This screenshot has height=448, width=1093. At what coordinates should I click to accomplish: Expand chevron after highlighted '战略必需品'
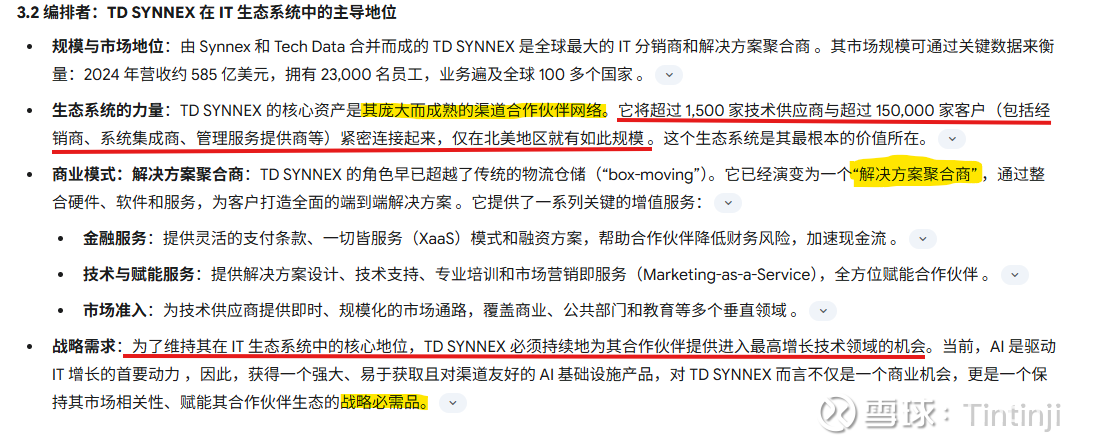453,403
